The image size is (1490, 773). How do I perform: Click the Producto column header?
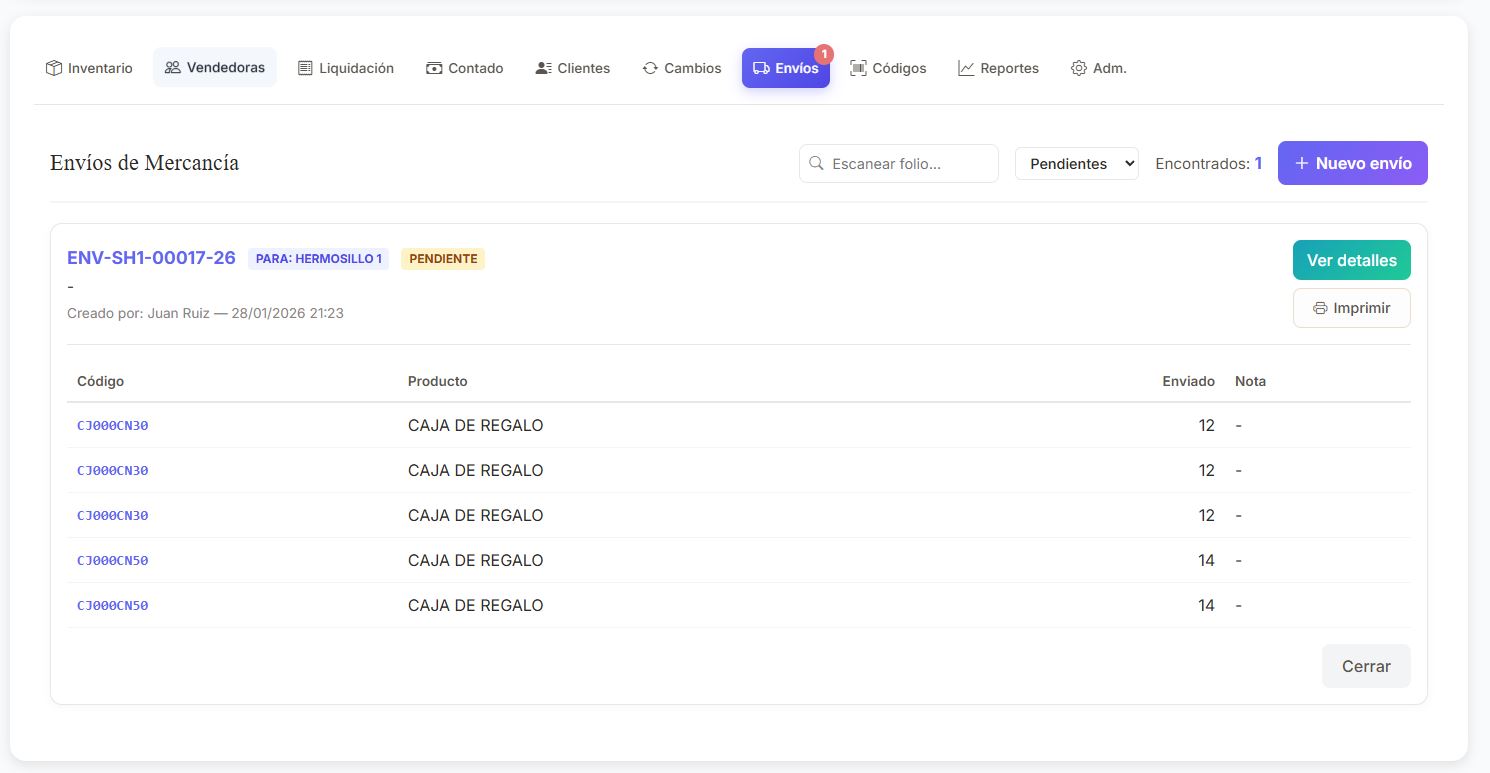click(x=438, y=381)
